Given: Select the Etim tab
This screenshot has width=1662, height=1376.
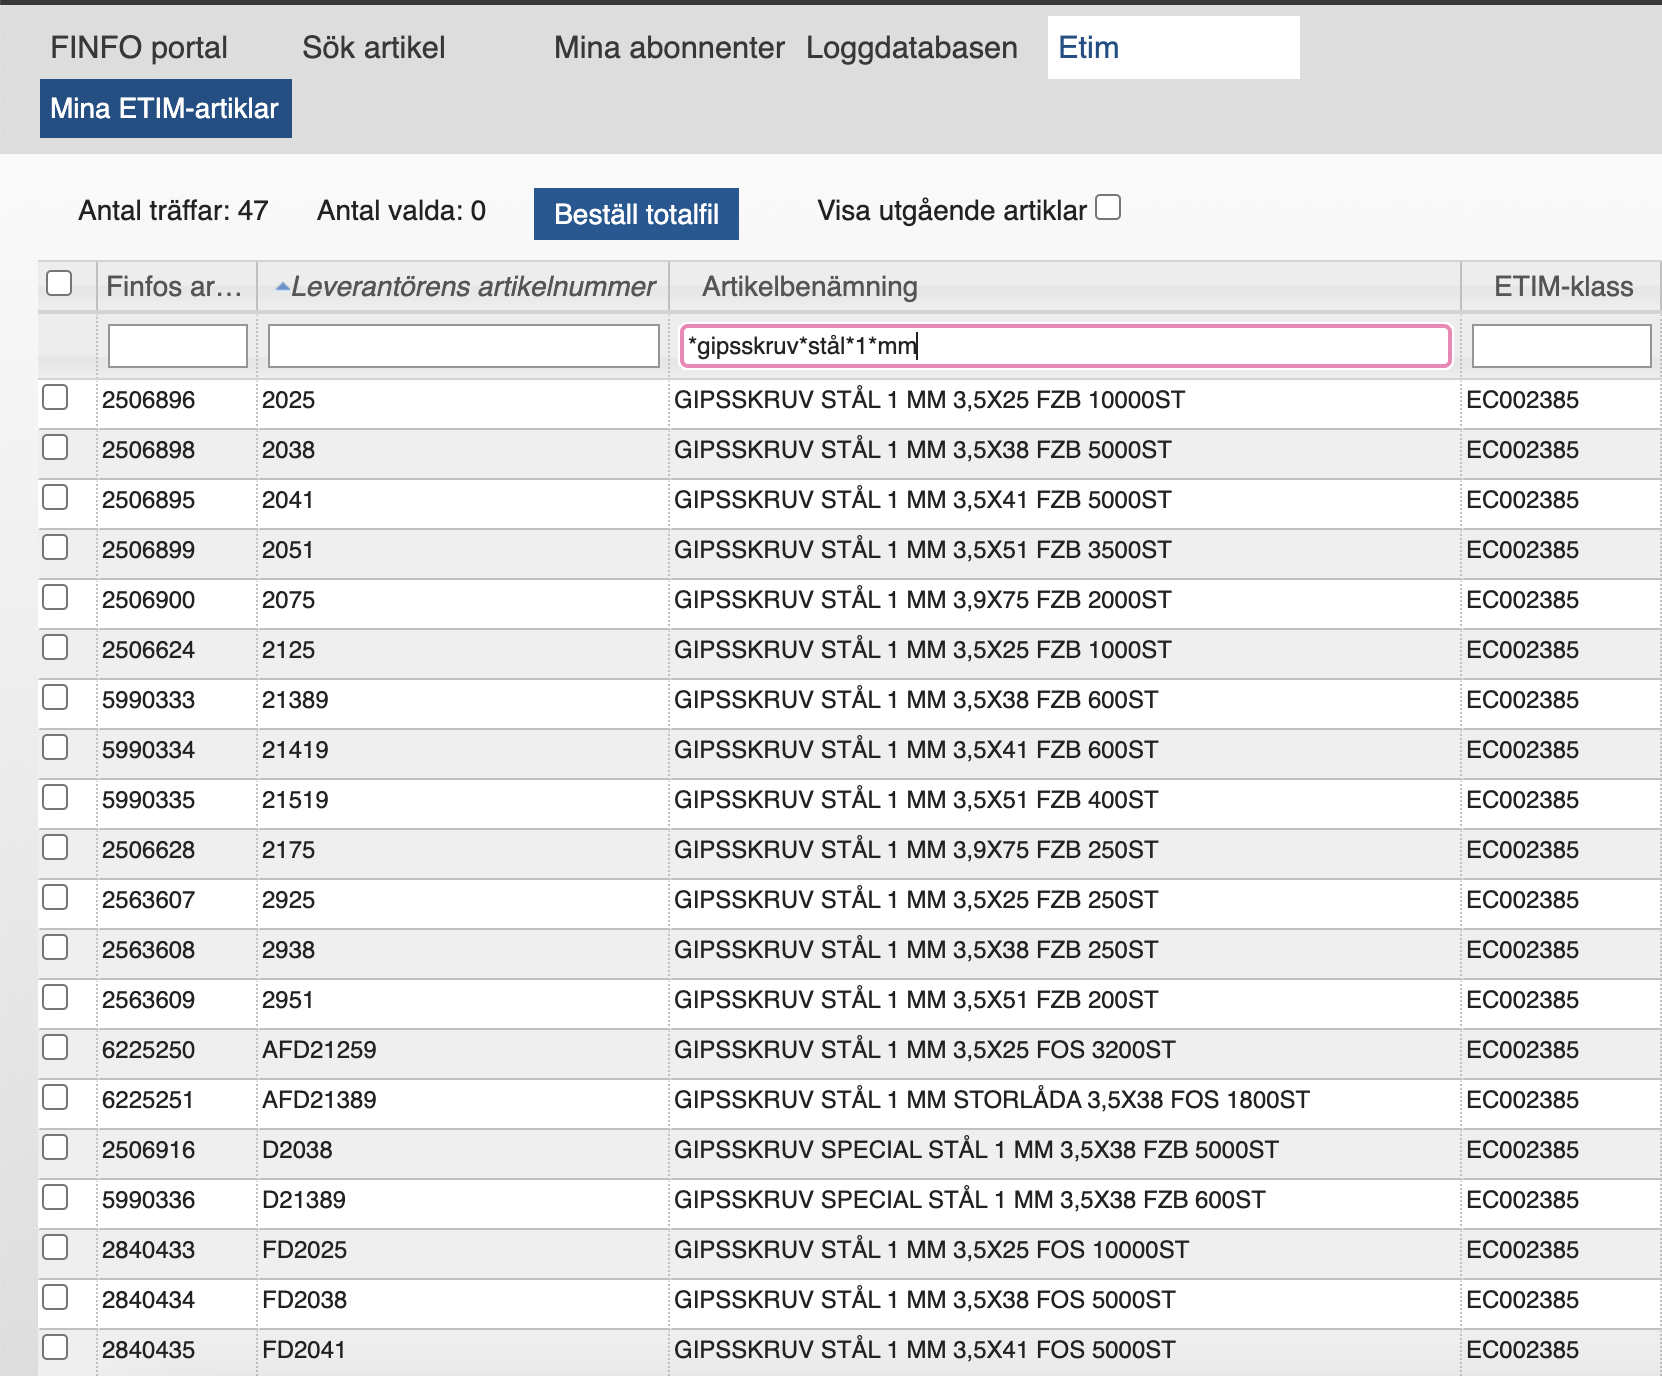Looking at the screenshot, I should tap(1089, 48).
